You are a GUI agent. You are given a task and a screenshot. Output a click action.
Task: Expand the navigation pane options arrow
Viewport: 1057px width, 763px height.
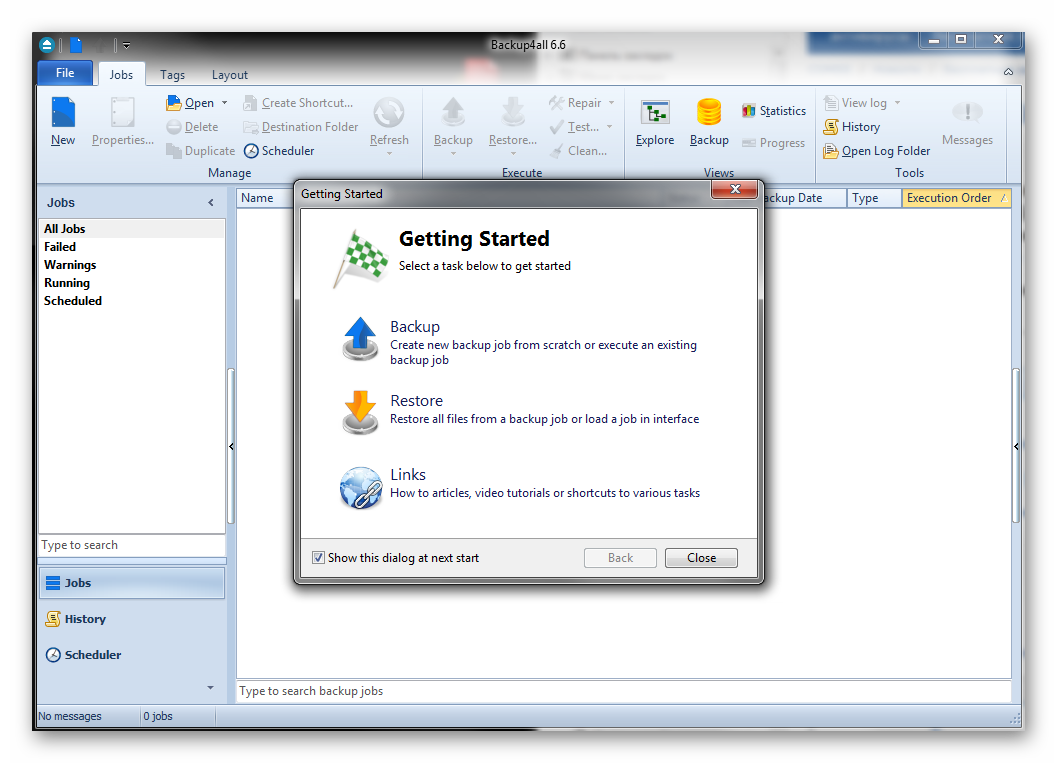tap(210, 688)
